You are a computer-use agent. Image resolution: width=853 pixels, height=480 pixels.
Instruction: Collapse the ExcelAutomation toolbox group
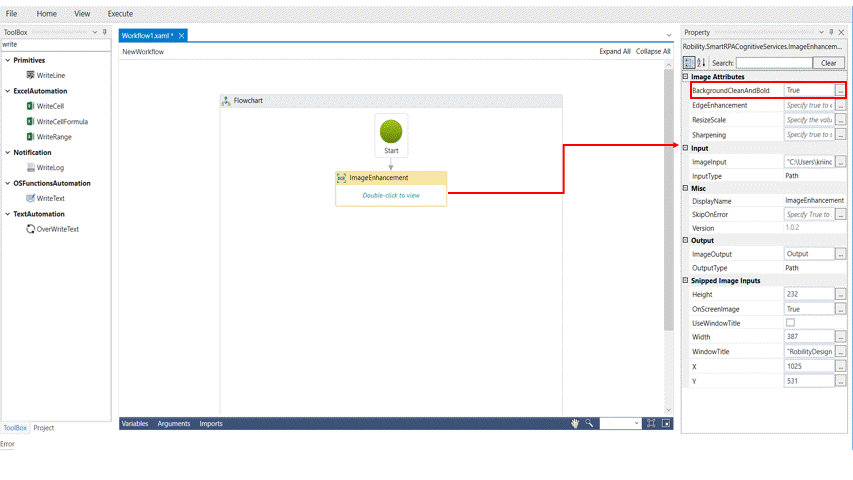pyautogui.click(x=7, y=91)
